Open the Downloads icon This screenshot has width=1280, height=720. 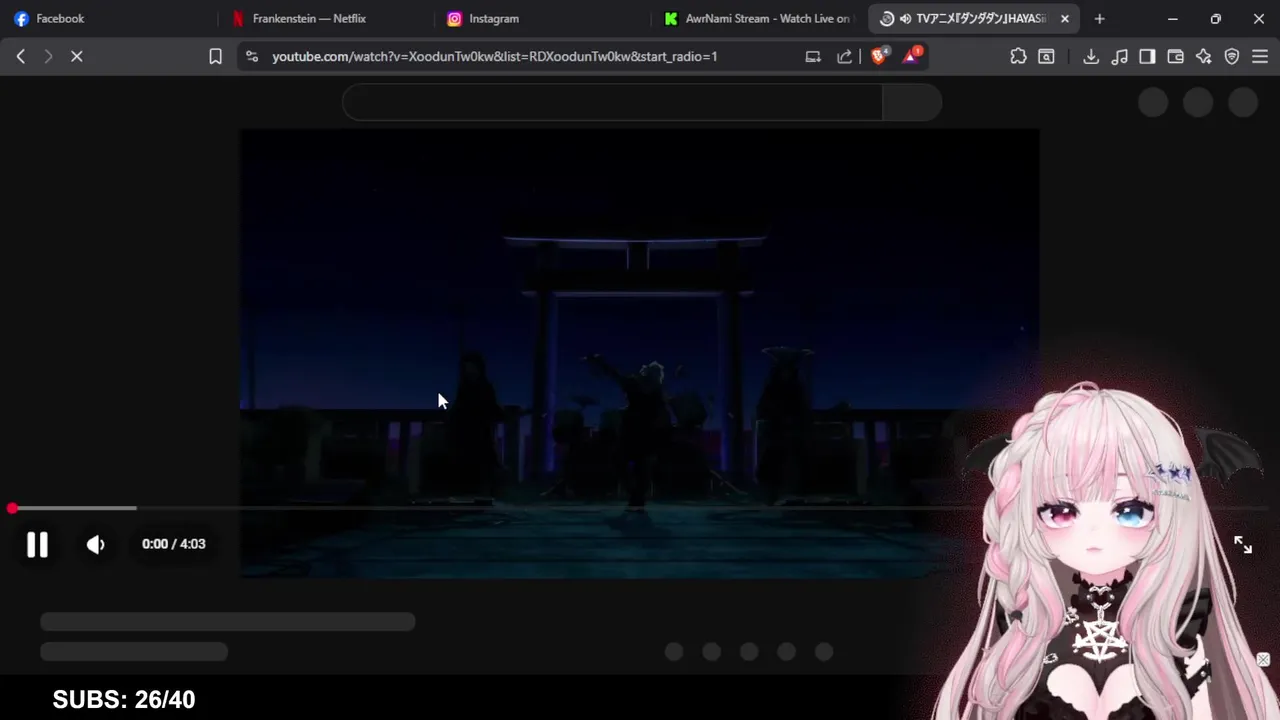(x=1091, y=57)
